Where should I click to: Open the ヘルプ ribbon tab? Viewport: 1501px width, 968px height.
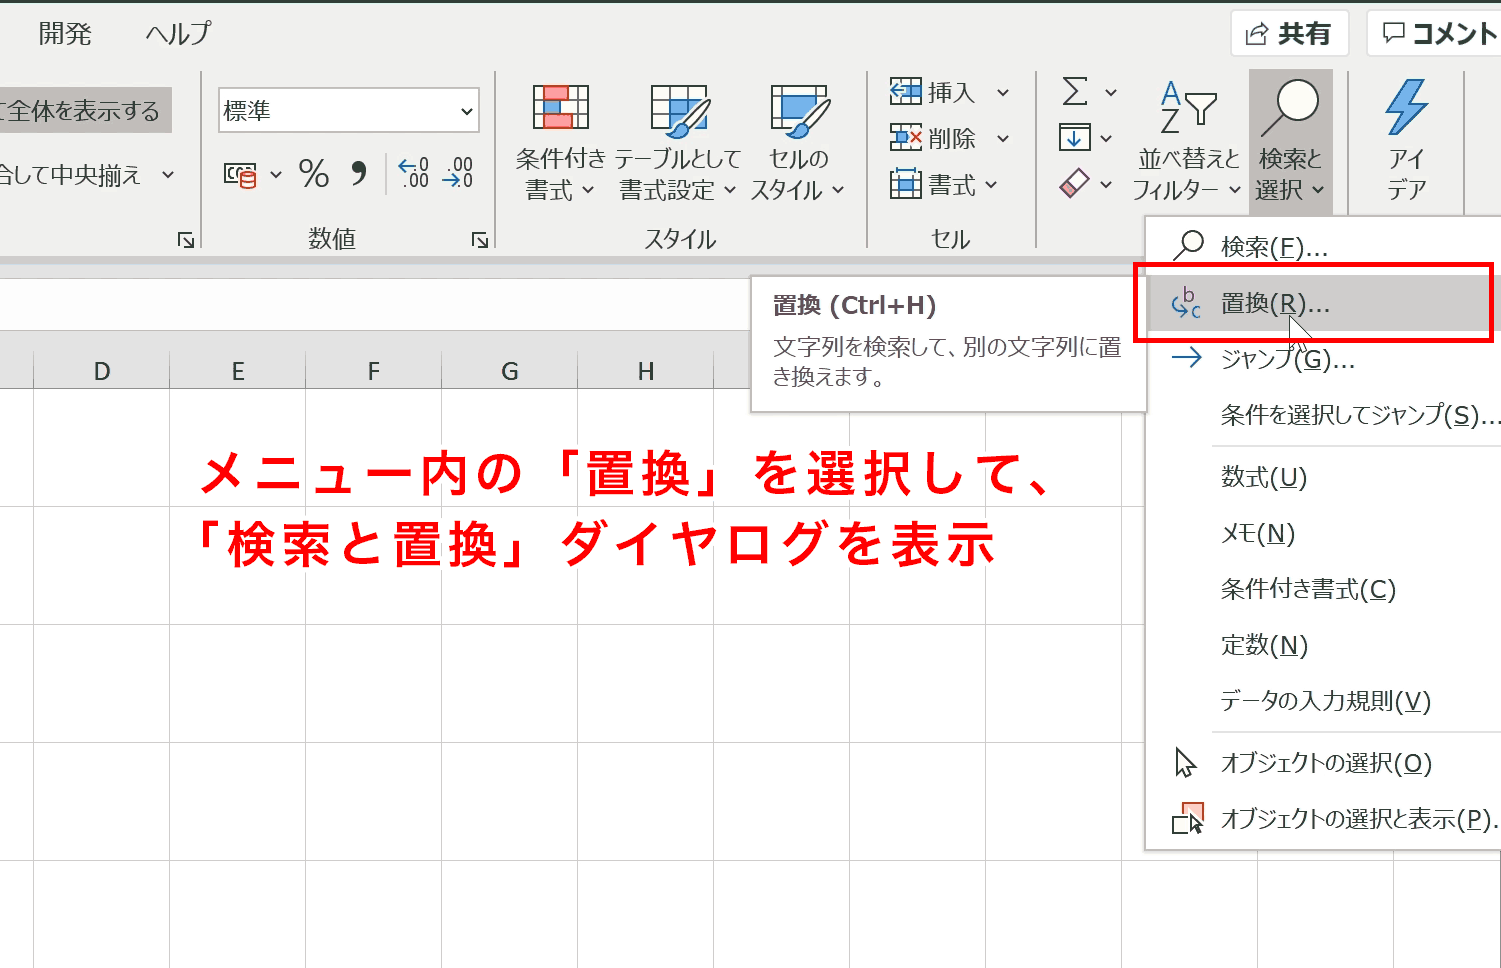coord(178,33)
